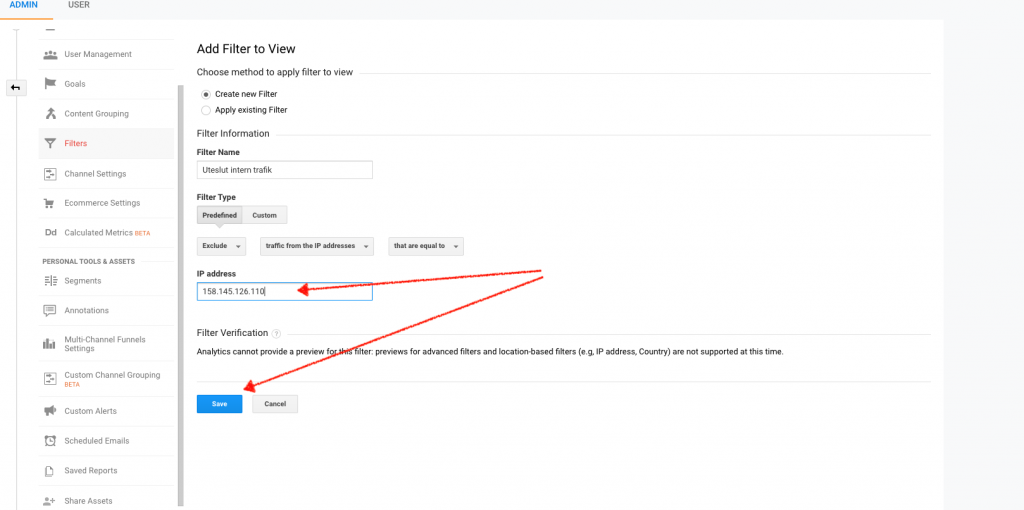The height and width of the screenshot is (510, 1024).
Task: Open Ecommerce Settings
Action: 102,203
